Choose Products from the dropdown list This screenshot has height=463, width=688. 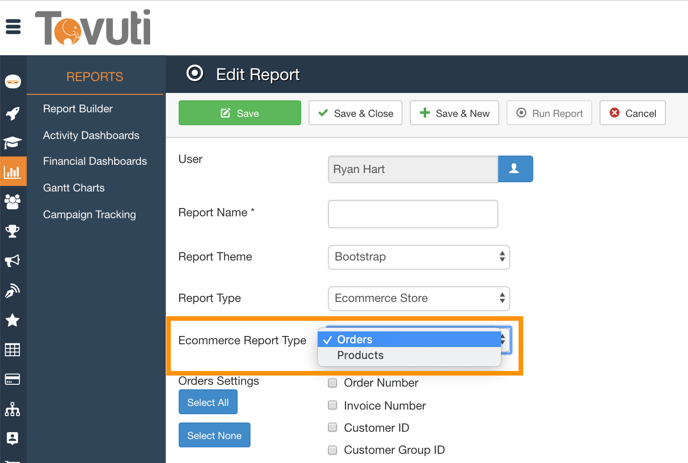point(361,356)
